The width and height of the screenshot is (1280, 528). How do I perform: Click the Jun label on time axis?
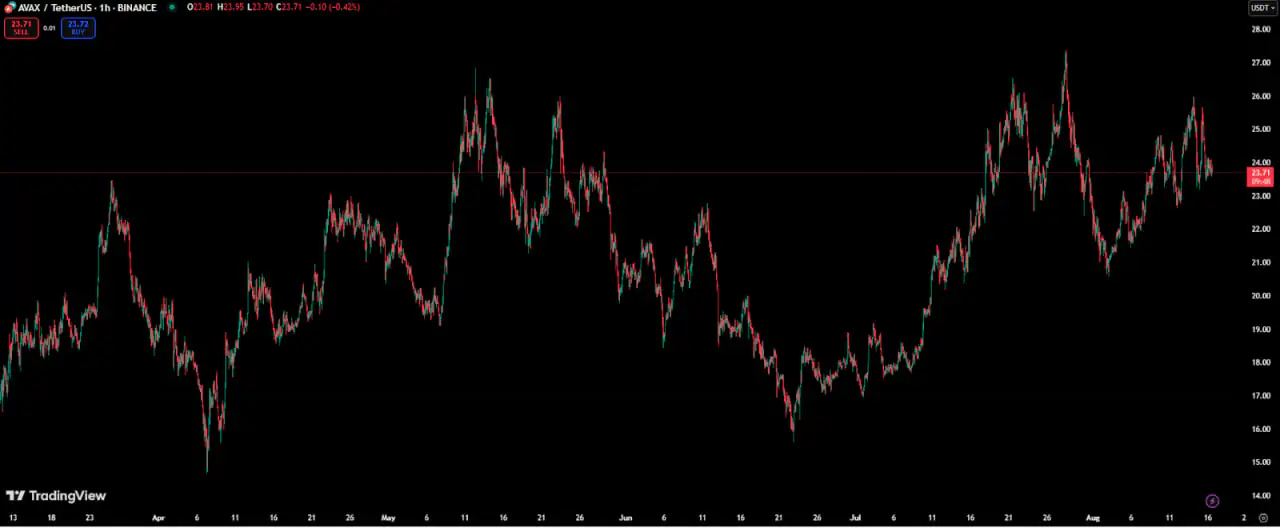pyautogui.click(x=626, y=518)
